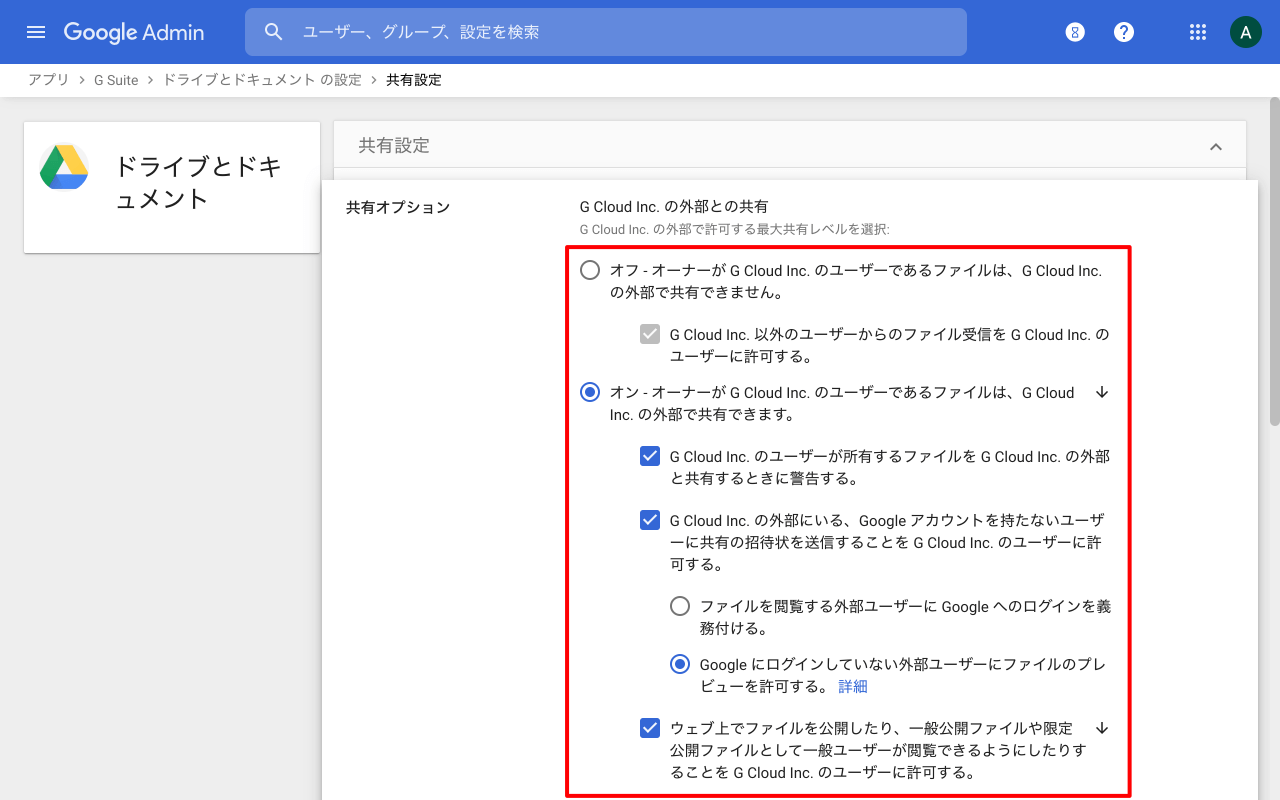
Task: Toggle publish files on web checkbox
Action: coord(650,728)
